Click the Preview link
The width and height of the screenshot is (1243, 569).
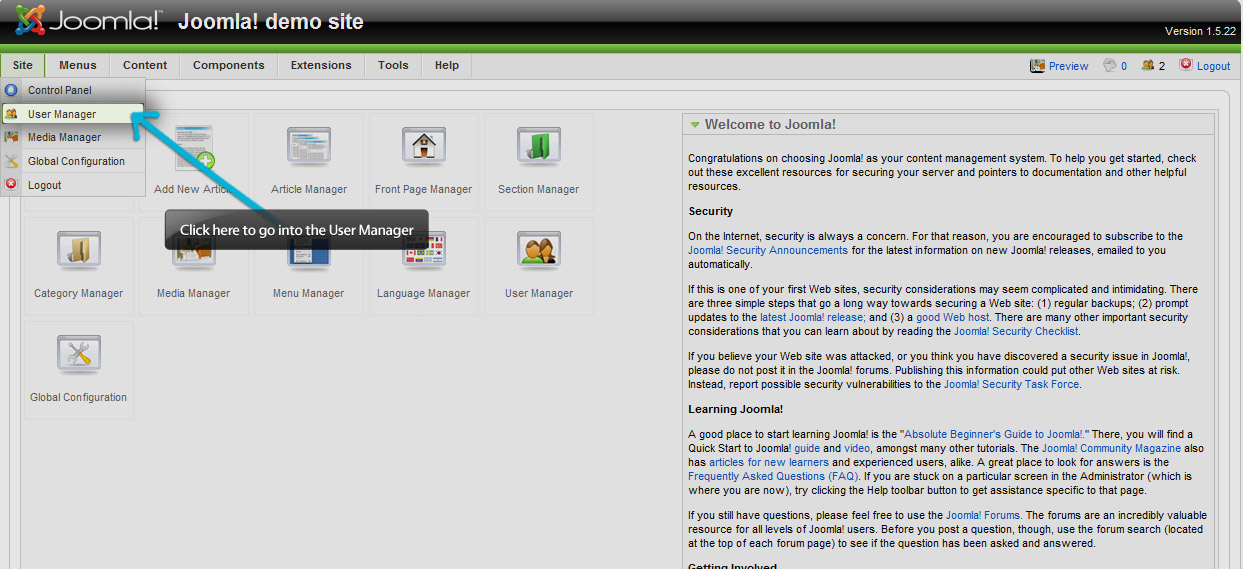(x=1068, y=66)
